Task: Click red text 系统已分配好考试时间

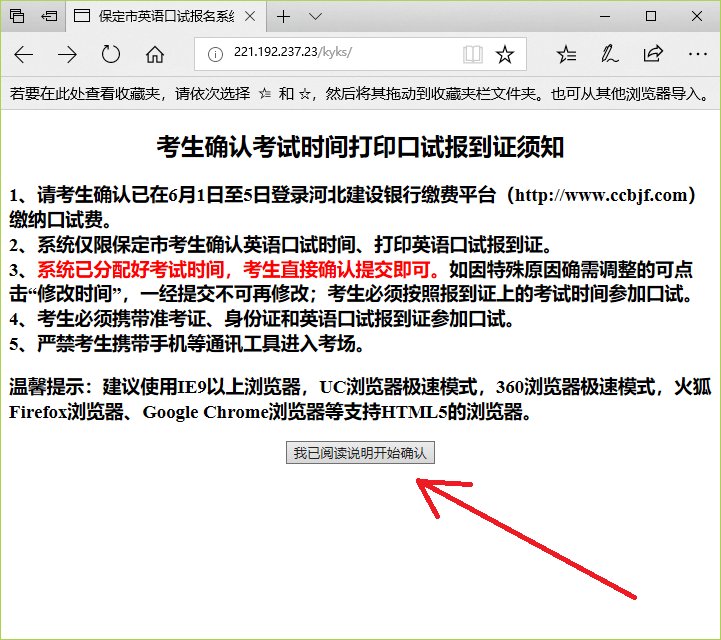Action: click(130, 269)
